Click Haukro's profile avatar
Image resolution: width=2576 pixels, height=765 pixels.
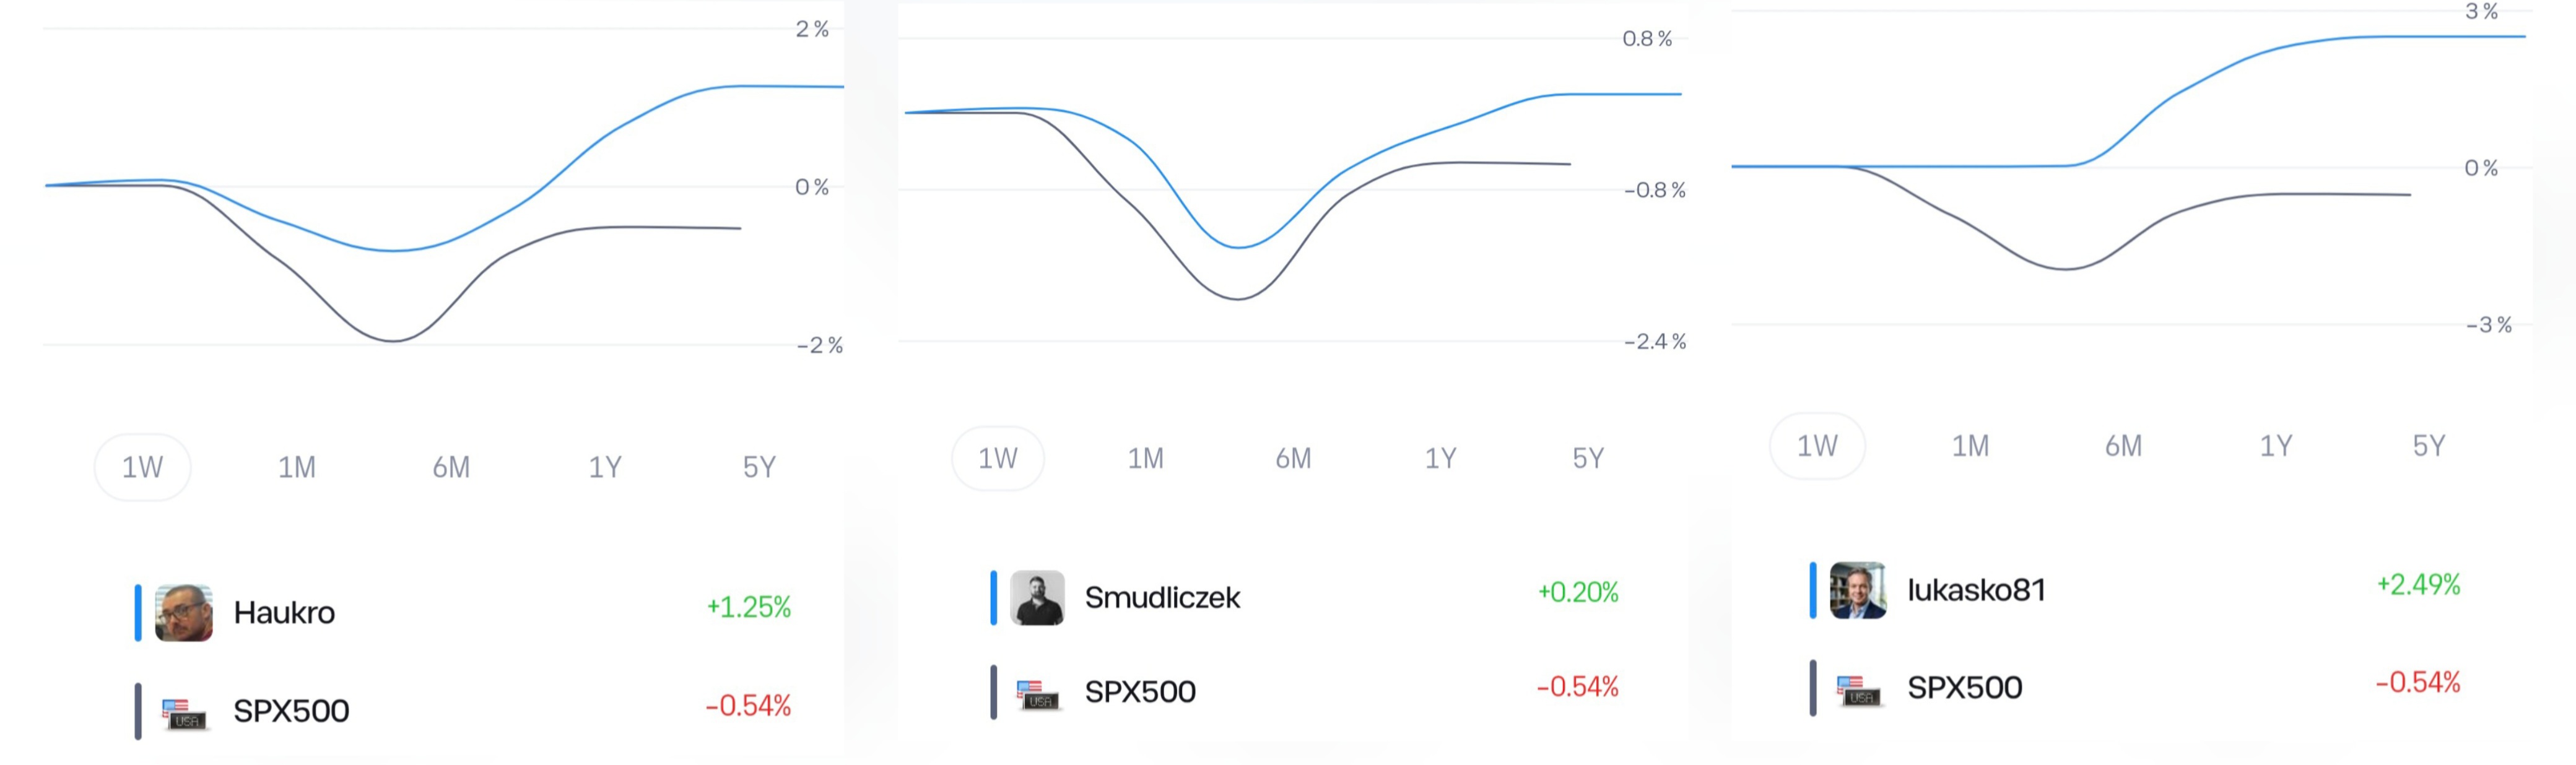click(x=184, y=612)
